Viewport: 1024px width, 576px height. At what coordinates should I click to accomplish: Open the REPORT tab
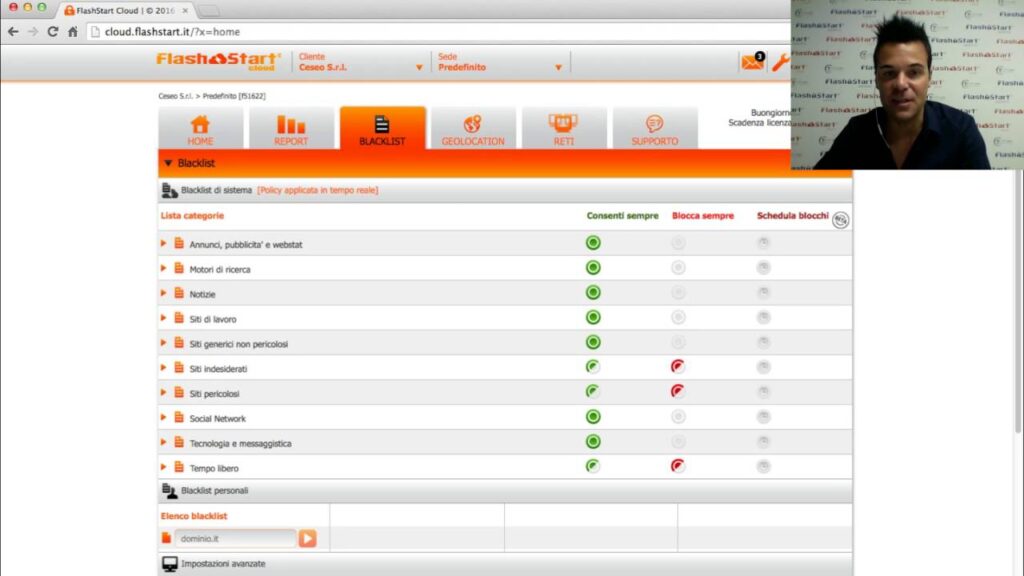tap(291, 129)
